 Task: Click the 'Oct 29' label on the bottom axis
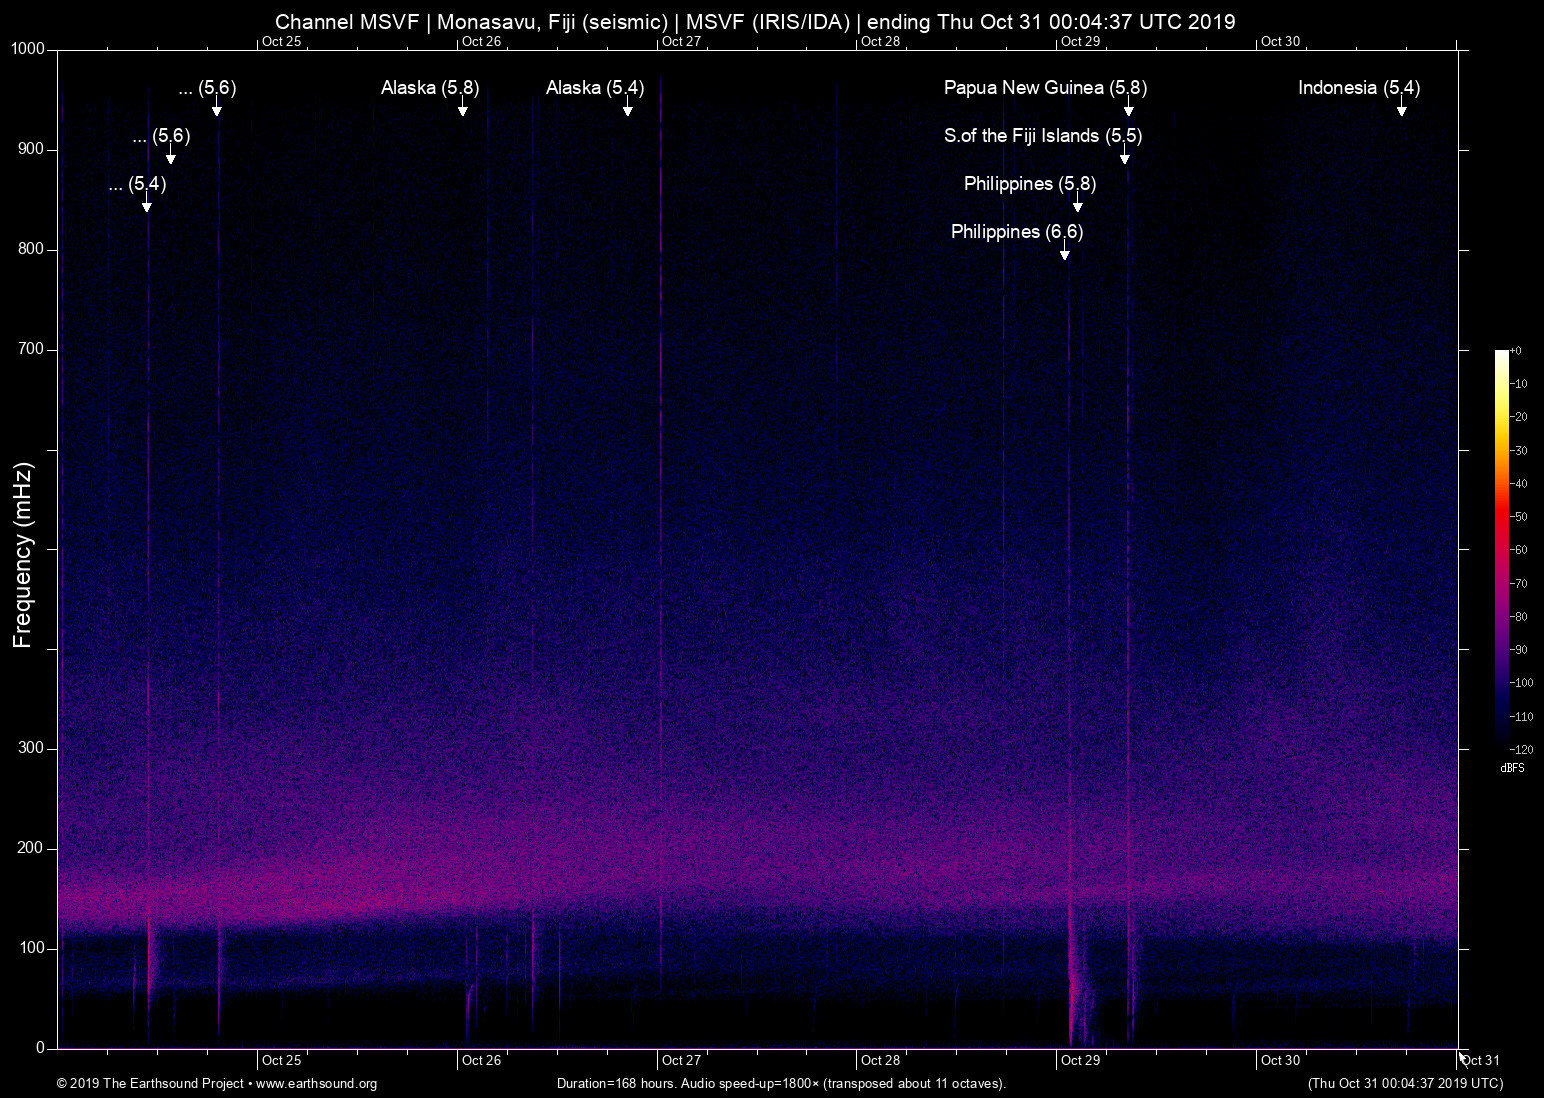coord(1081,1060)
